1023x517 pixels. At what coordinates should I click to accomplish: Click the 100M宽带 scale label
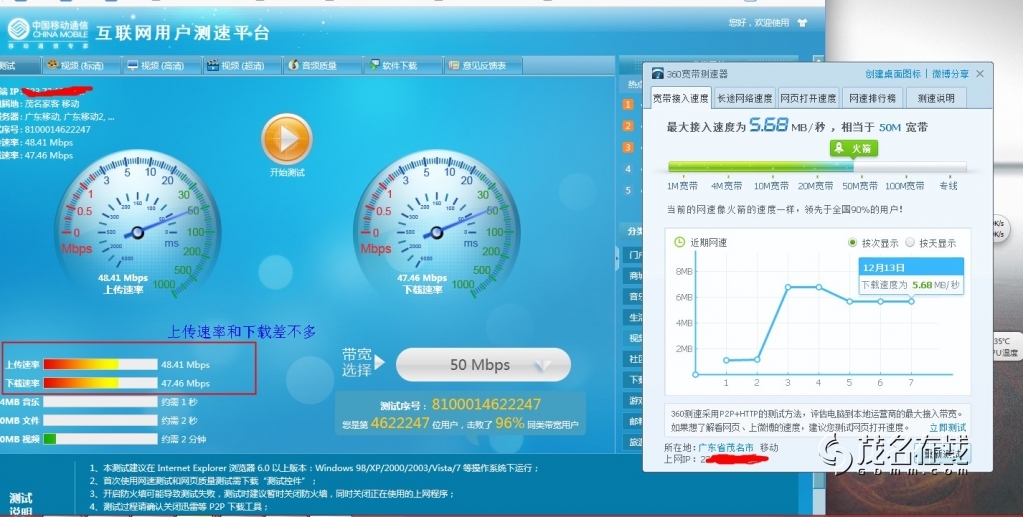(x=904, y=186)
